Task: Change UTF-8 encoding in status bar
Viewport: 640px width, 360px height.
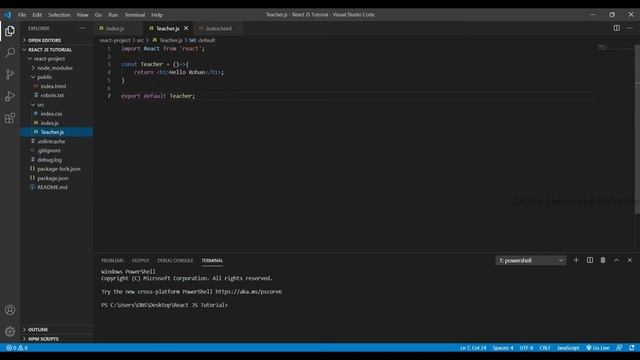Action: click(x=526, y=348)
